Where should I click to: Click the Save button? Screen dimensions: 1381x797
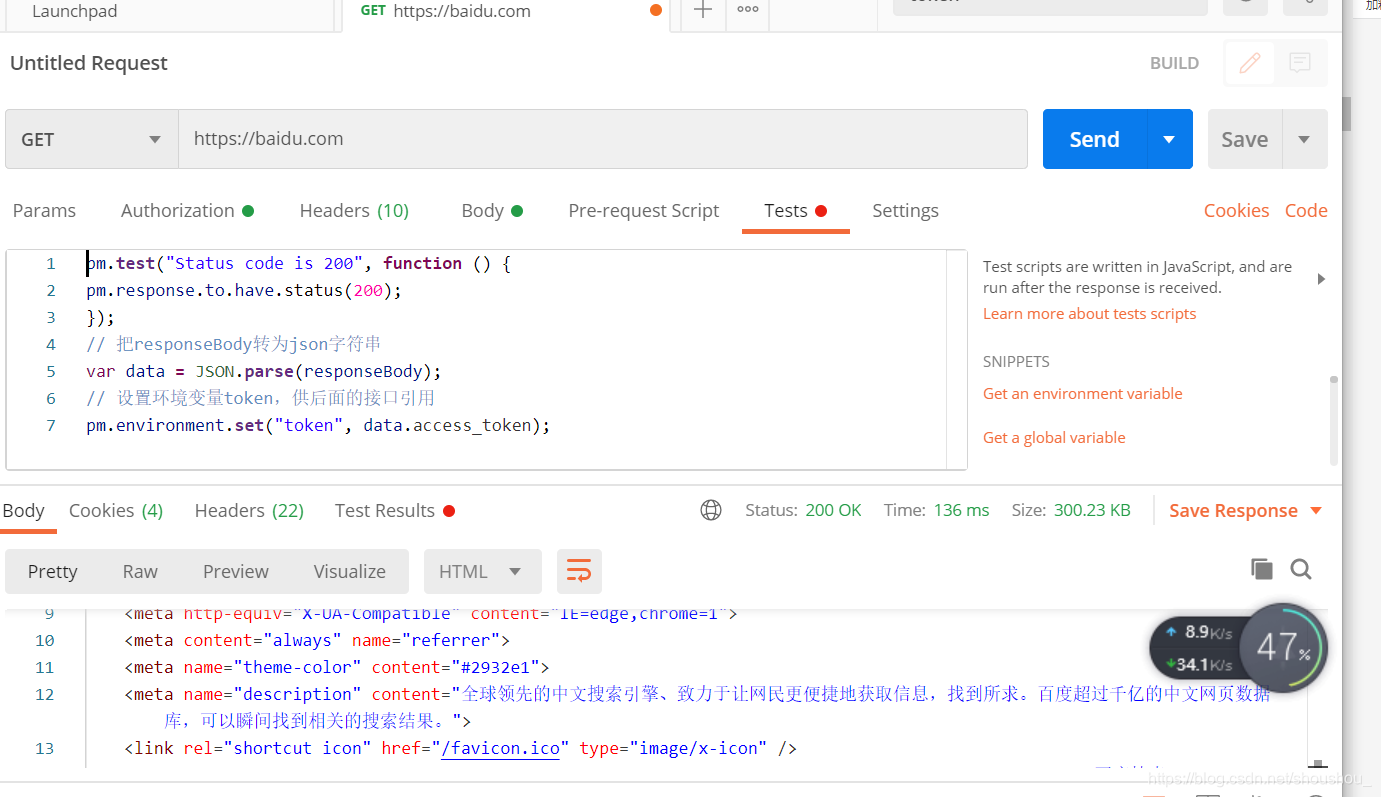(x=1245, y=139)
